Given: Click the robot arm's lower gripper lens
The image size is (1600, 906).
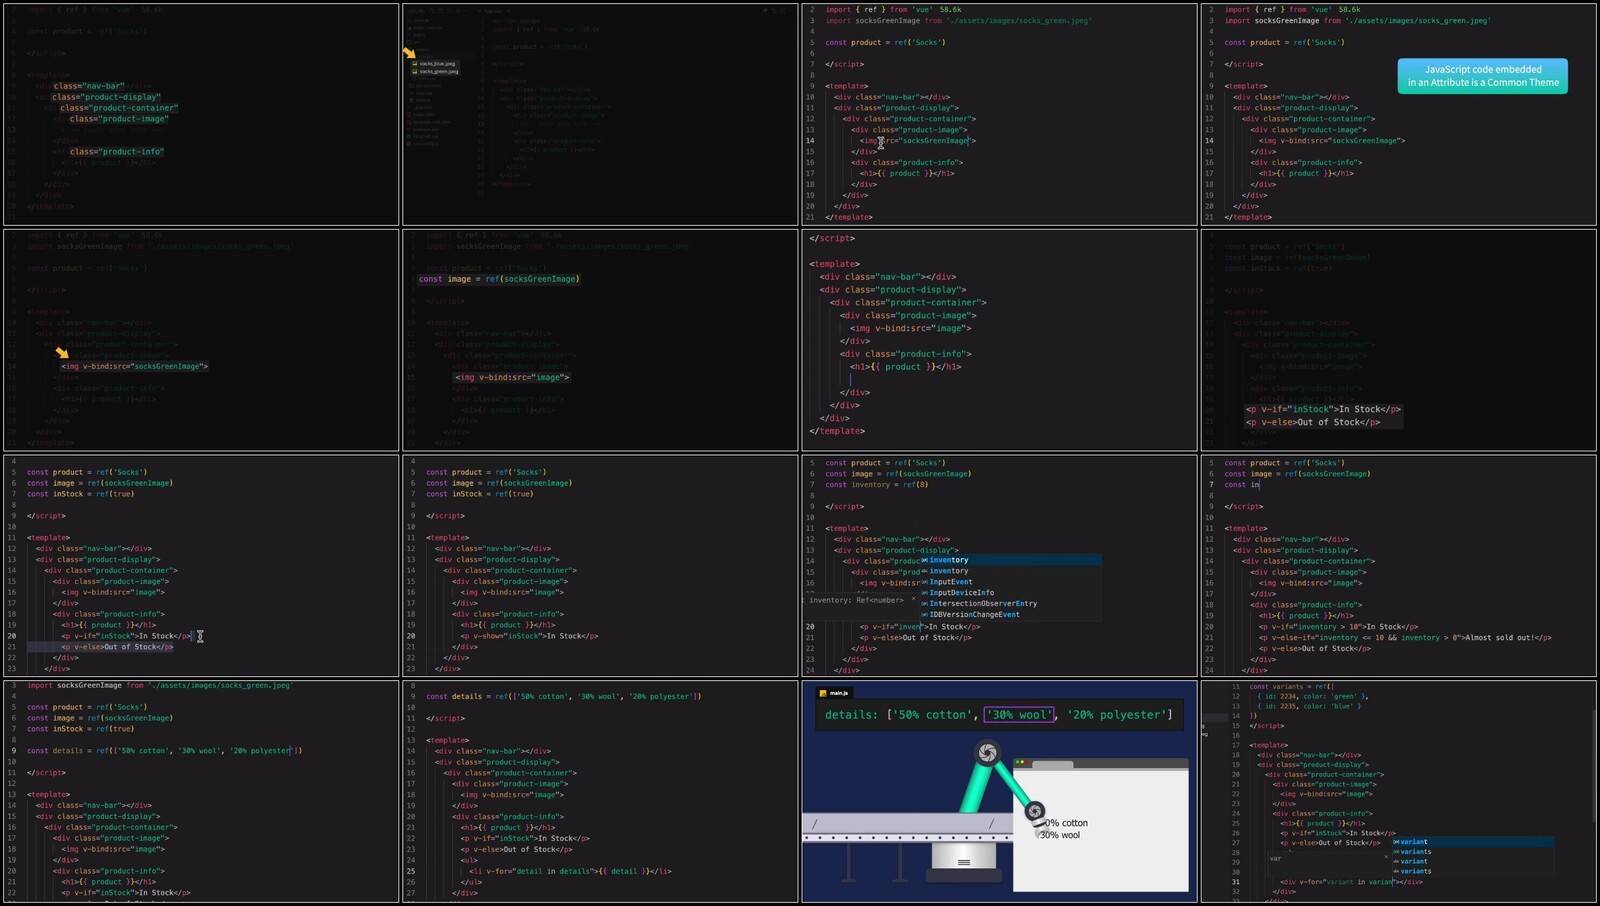Looking at the screenshot, I should pos(1035,811).
